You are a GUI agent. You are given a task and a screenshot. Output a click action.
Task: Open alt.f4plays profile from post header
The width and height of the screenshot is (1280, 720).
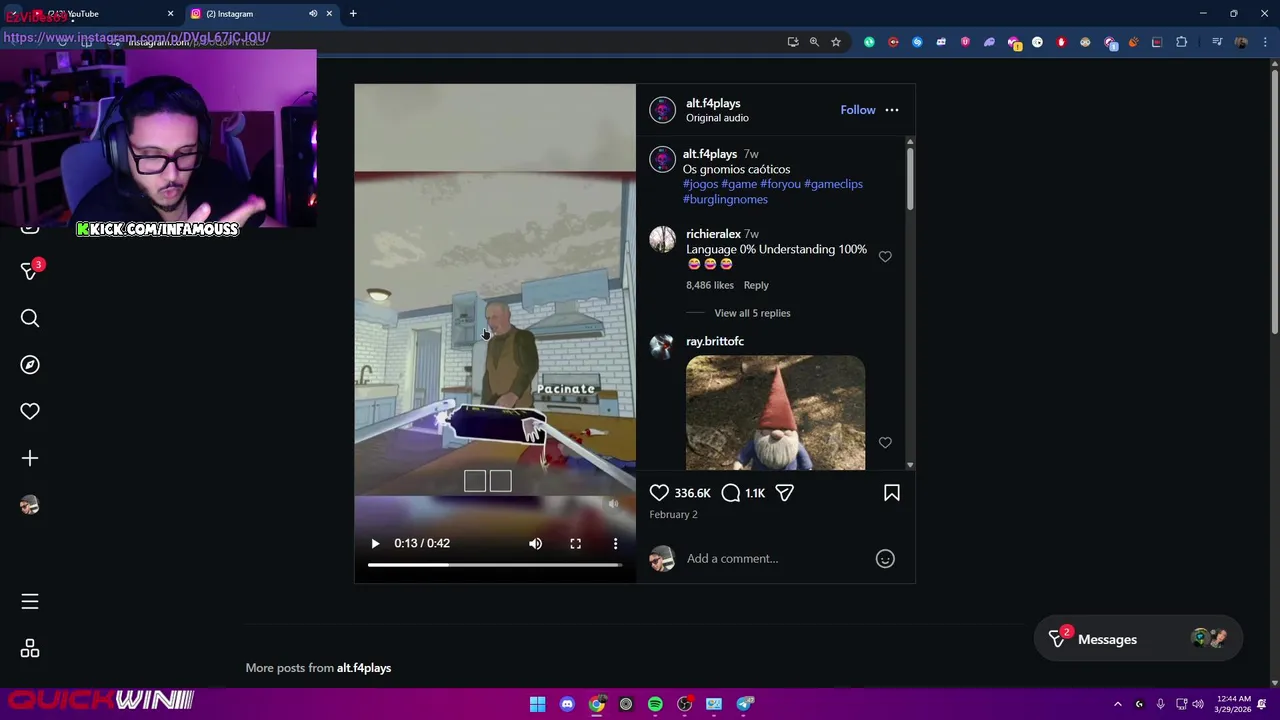[x=713, y=103]
